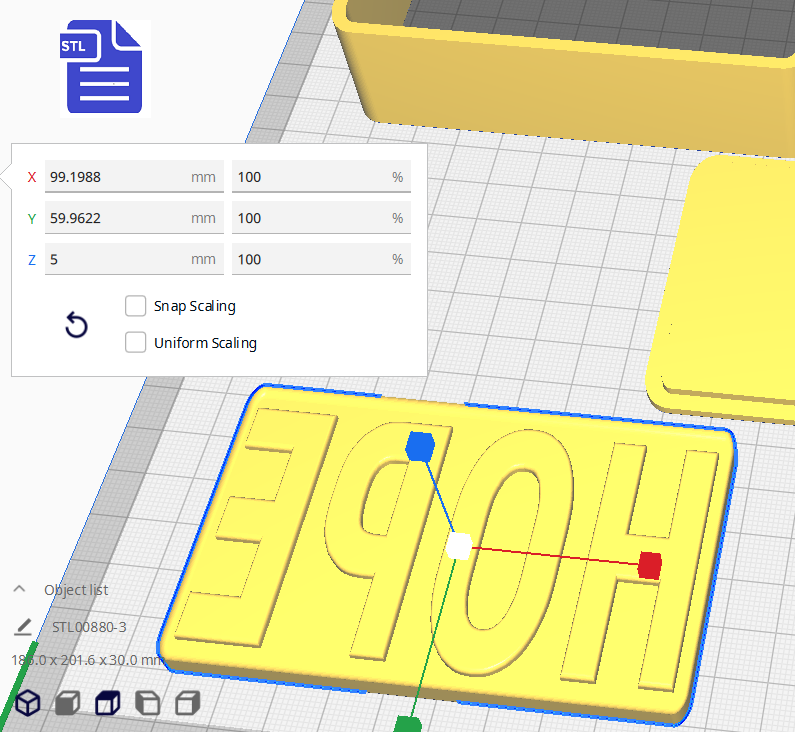
Task: Select STL00880-3 in the object list
Action: pos(89,627)
